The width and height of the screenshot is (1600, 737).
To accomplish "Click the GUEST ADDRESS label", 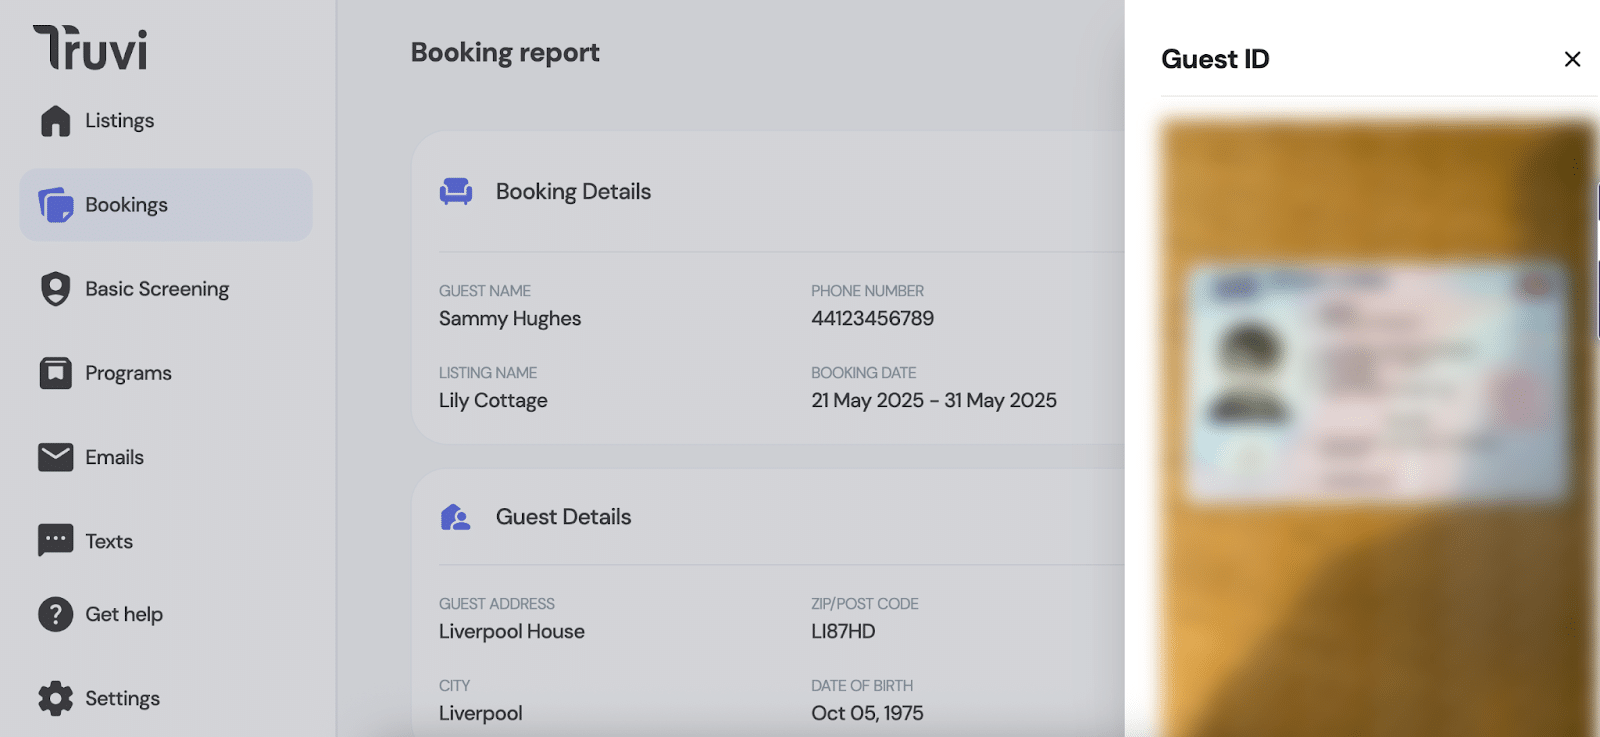I will (497, 604).
